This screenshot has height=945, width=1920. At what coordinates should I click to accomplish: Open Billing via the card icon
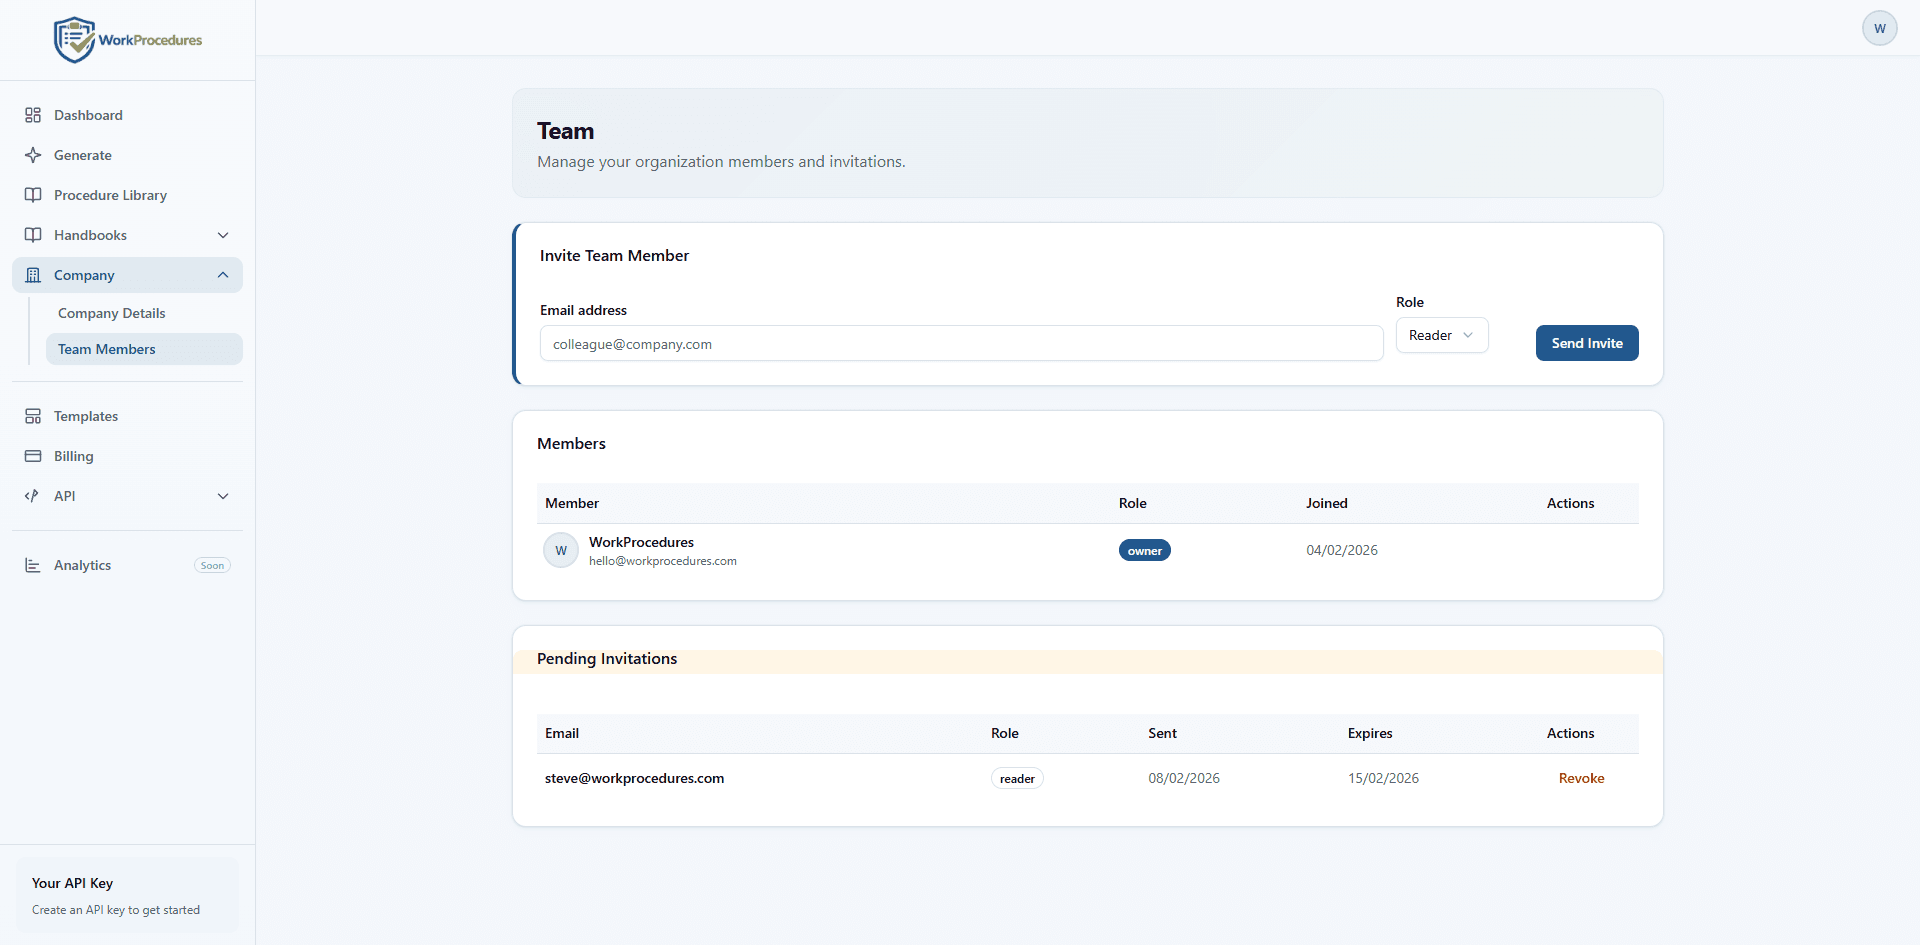tap(33, 456)
